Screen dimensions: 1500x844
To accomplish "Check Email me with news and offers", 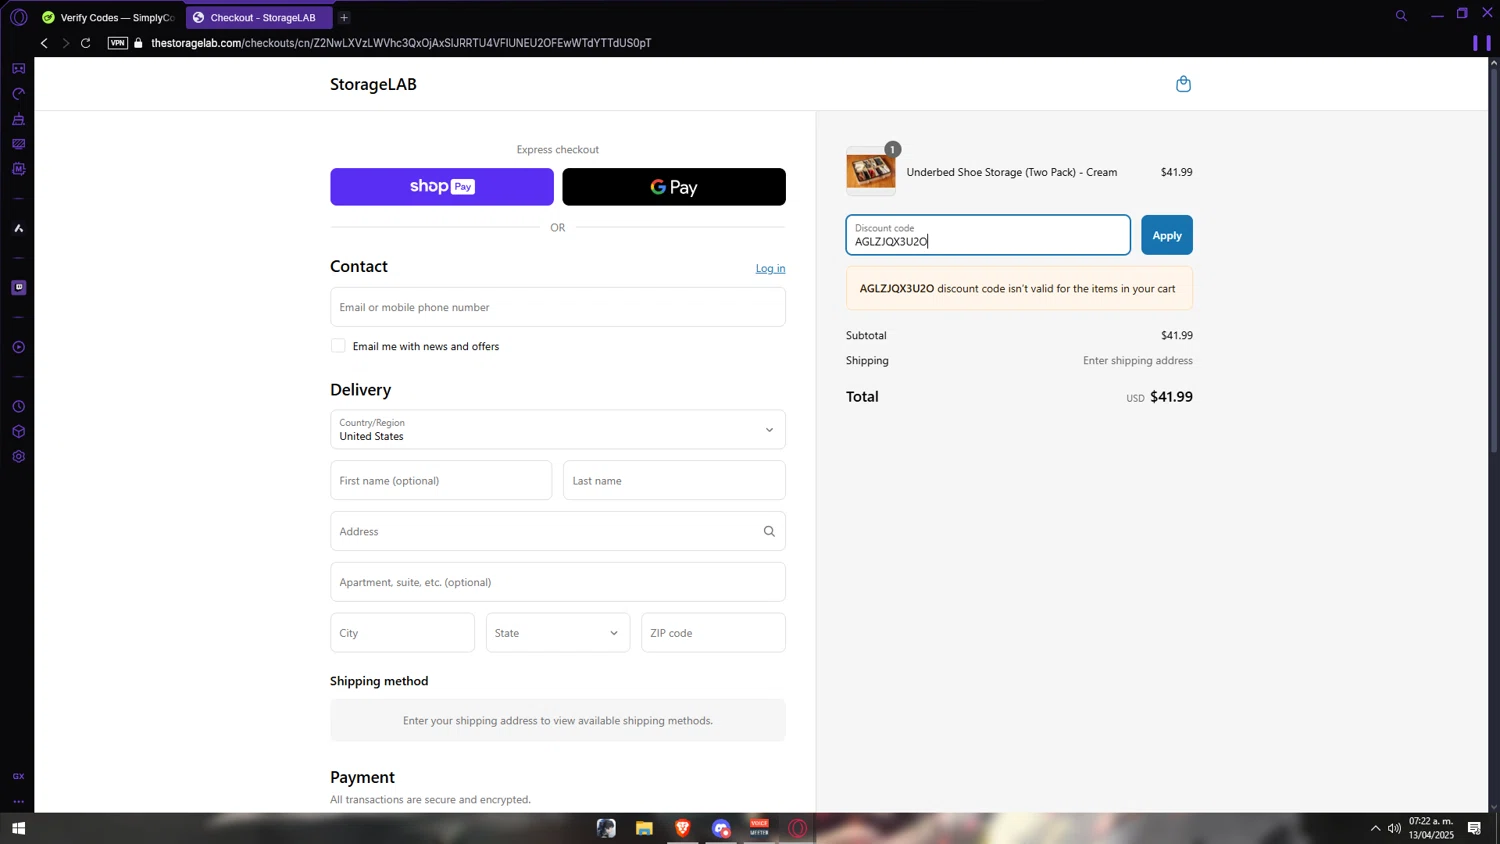I will pyautogui.click(x=338, y=346).
